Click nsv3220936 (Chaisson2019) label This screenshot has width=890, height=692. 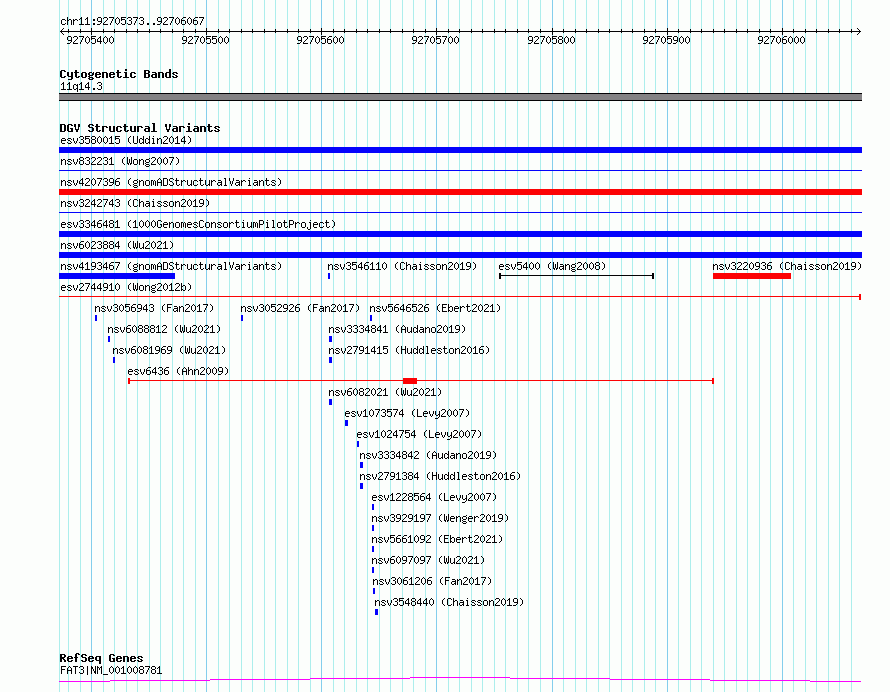pos(787,266)
